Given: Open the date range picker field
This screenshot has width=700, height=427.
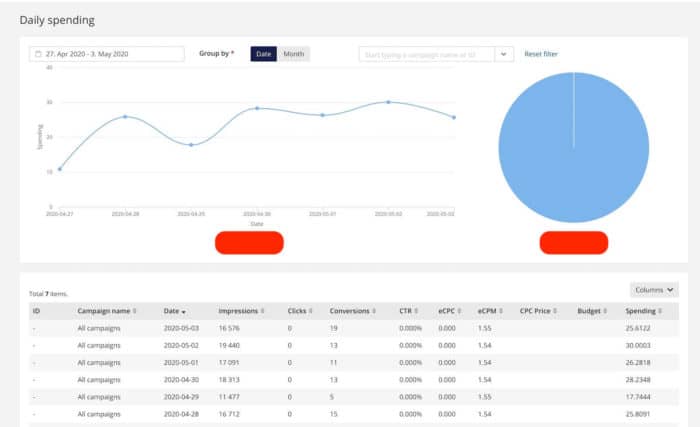Looking at the screenshot, I should click(x=107, y=54).
